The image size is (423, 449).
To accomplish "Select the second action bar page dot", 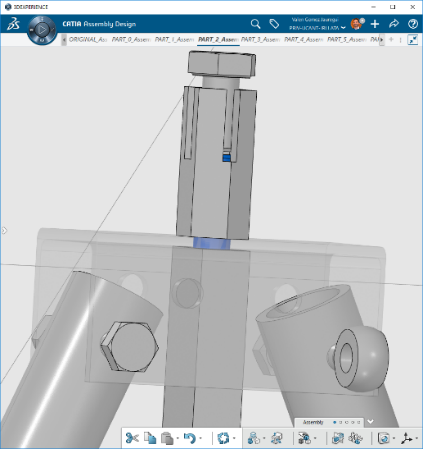I will click(x=341, y=422).
